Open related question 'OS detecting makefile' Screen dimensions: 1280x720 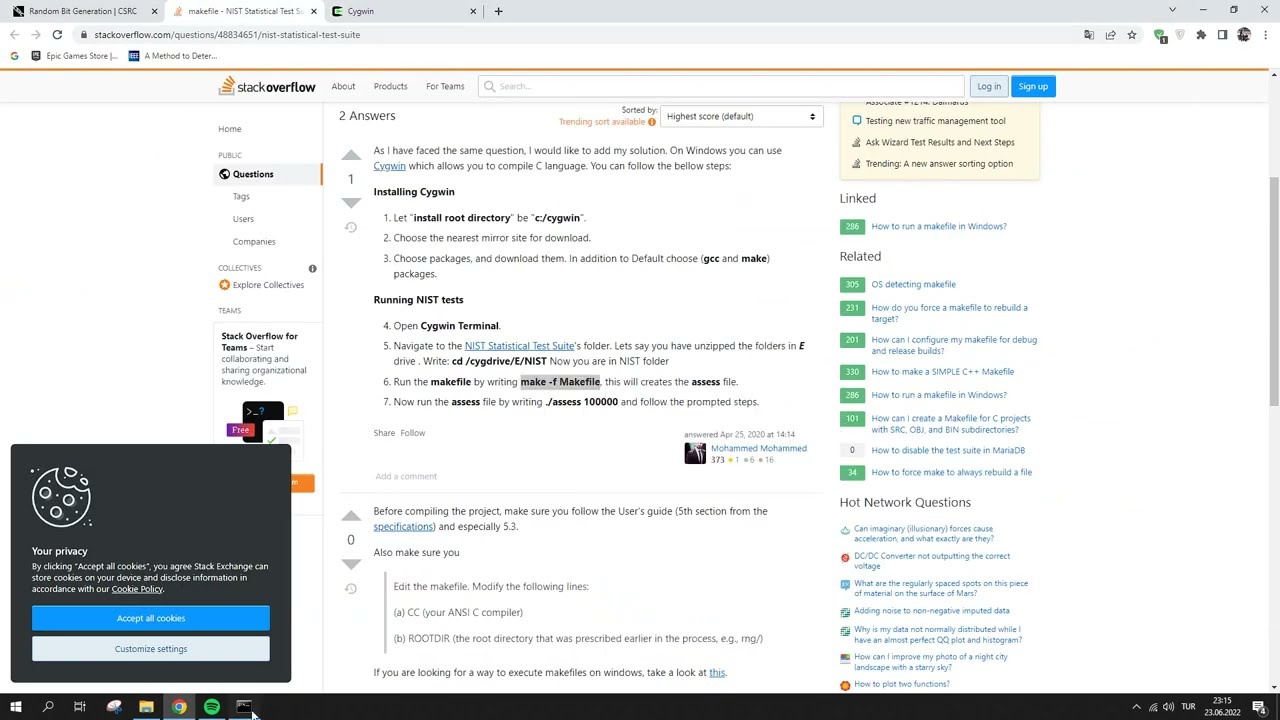913,284
